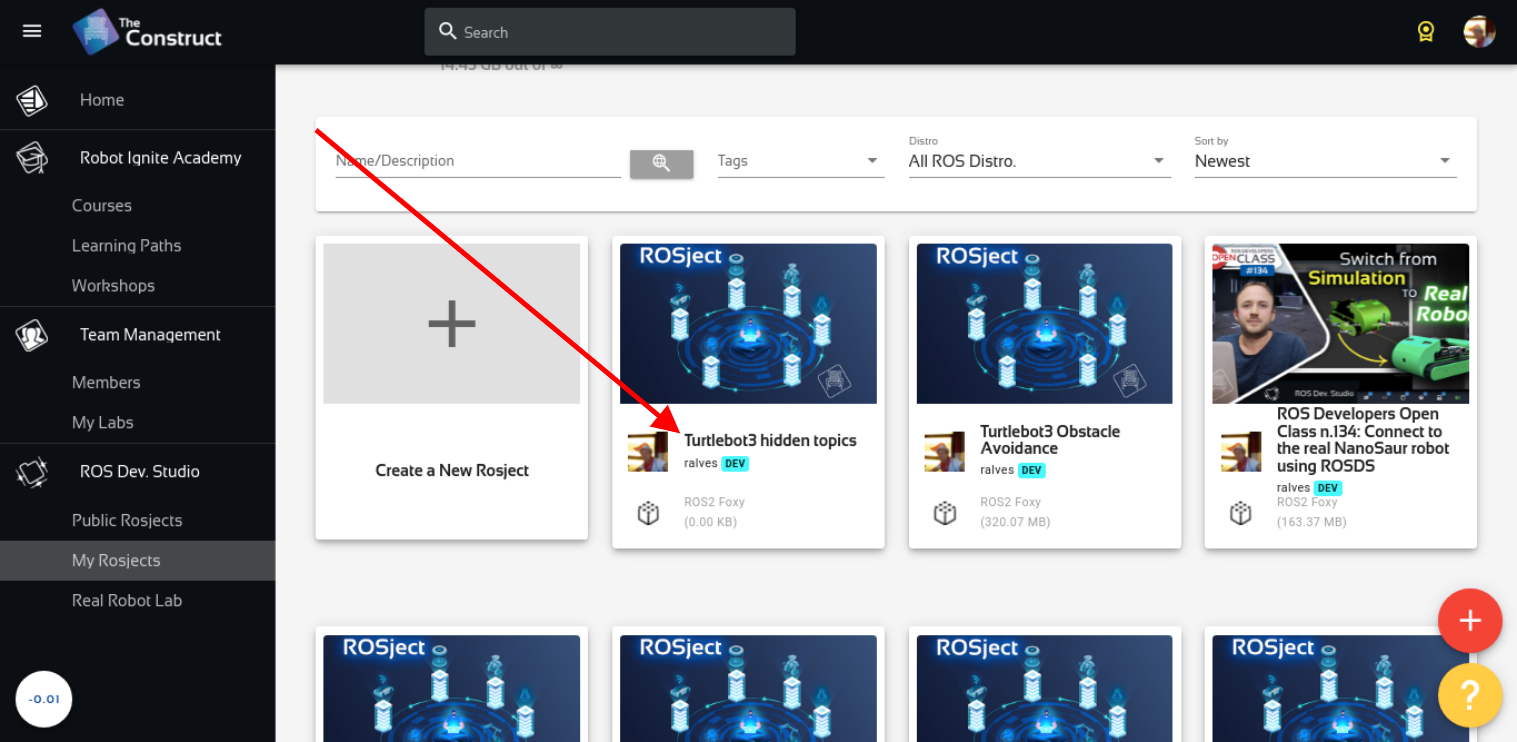The height and width of the screenshot is (742, 1517).
Task: Click ROS2 Foxy (0.00 KB) text
Action: tap(714, 512)
